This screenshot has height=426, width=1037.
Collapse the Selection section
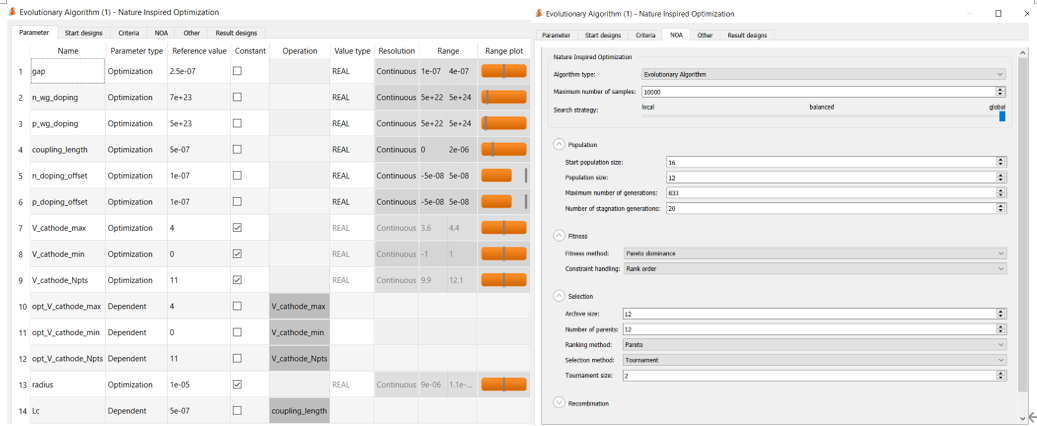tap(559, 296)
